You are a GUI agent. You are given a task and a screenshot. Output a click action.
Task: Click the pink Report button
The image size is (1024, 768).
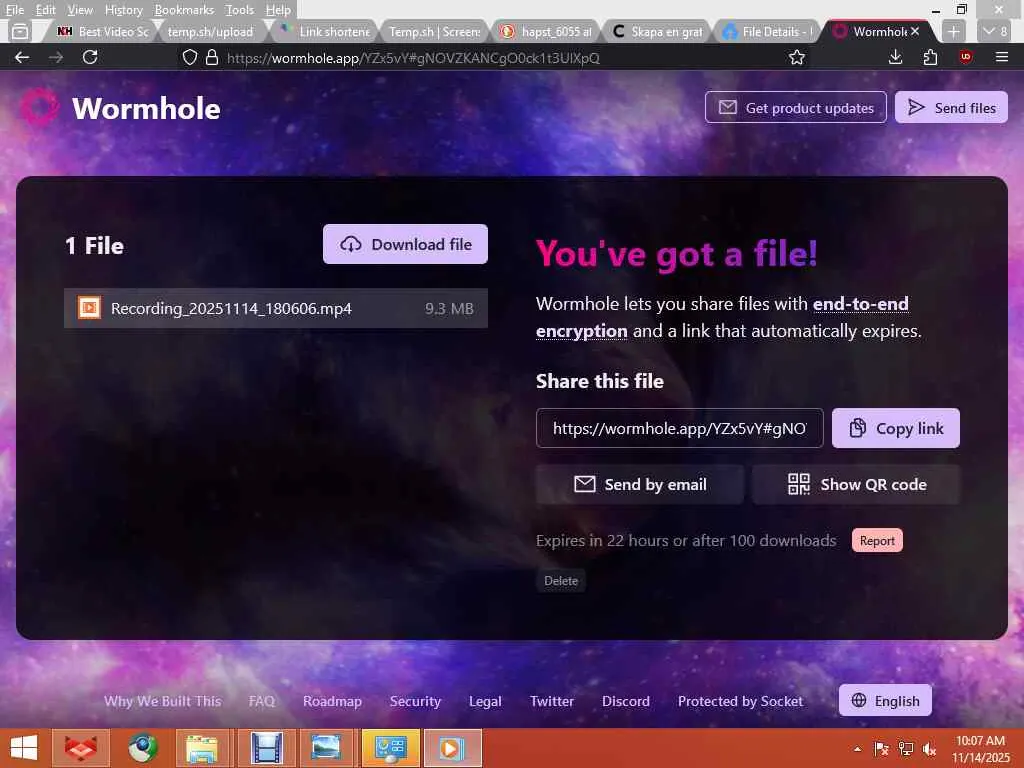[x=877, y=540]
